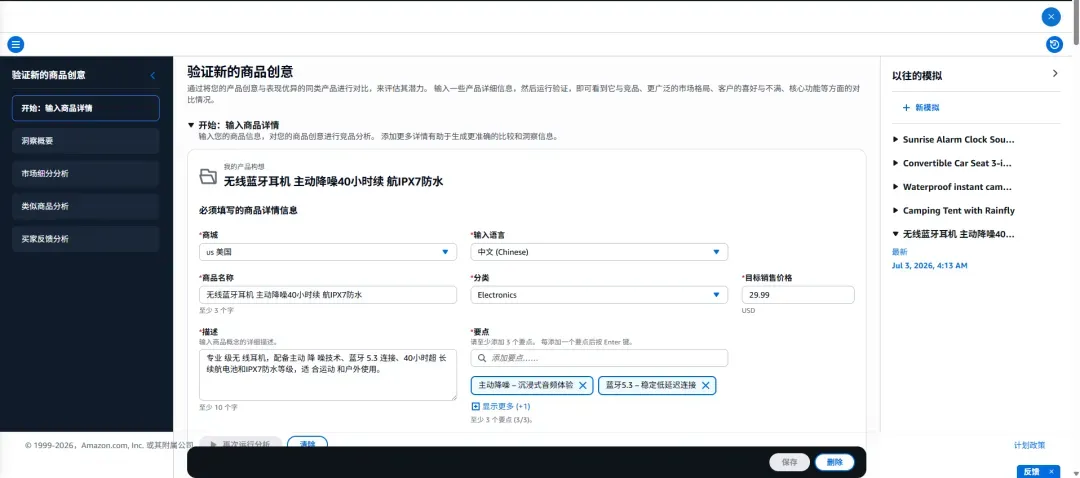Click 显示更多 (+1) link

pyautogui.click(x=506, y=406)
